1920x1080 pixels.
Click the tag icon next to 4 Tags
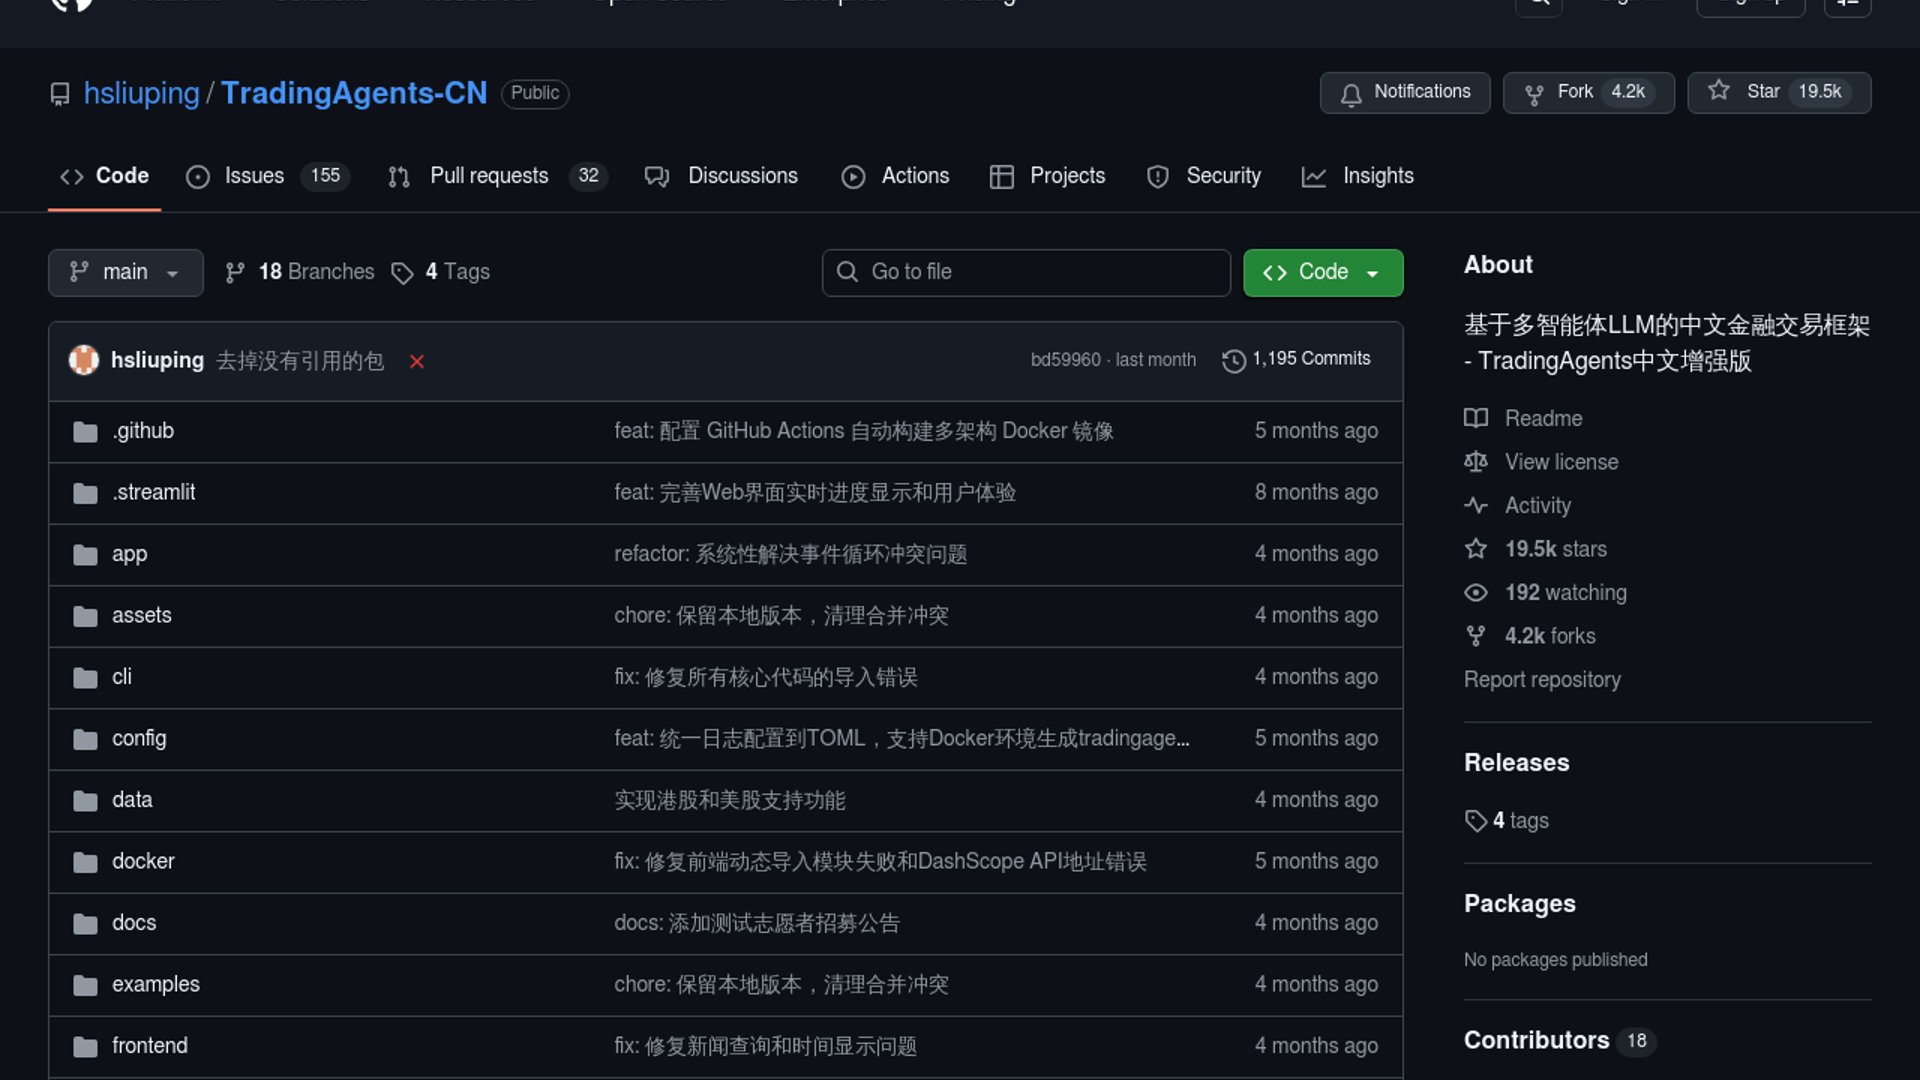click(402, 273)
